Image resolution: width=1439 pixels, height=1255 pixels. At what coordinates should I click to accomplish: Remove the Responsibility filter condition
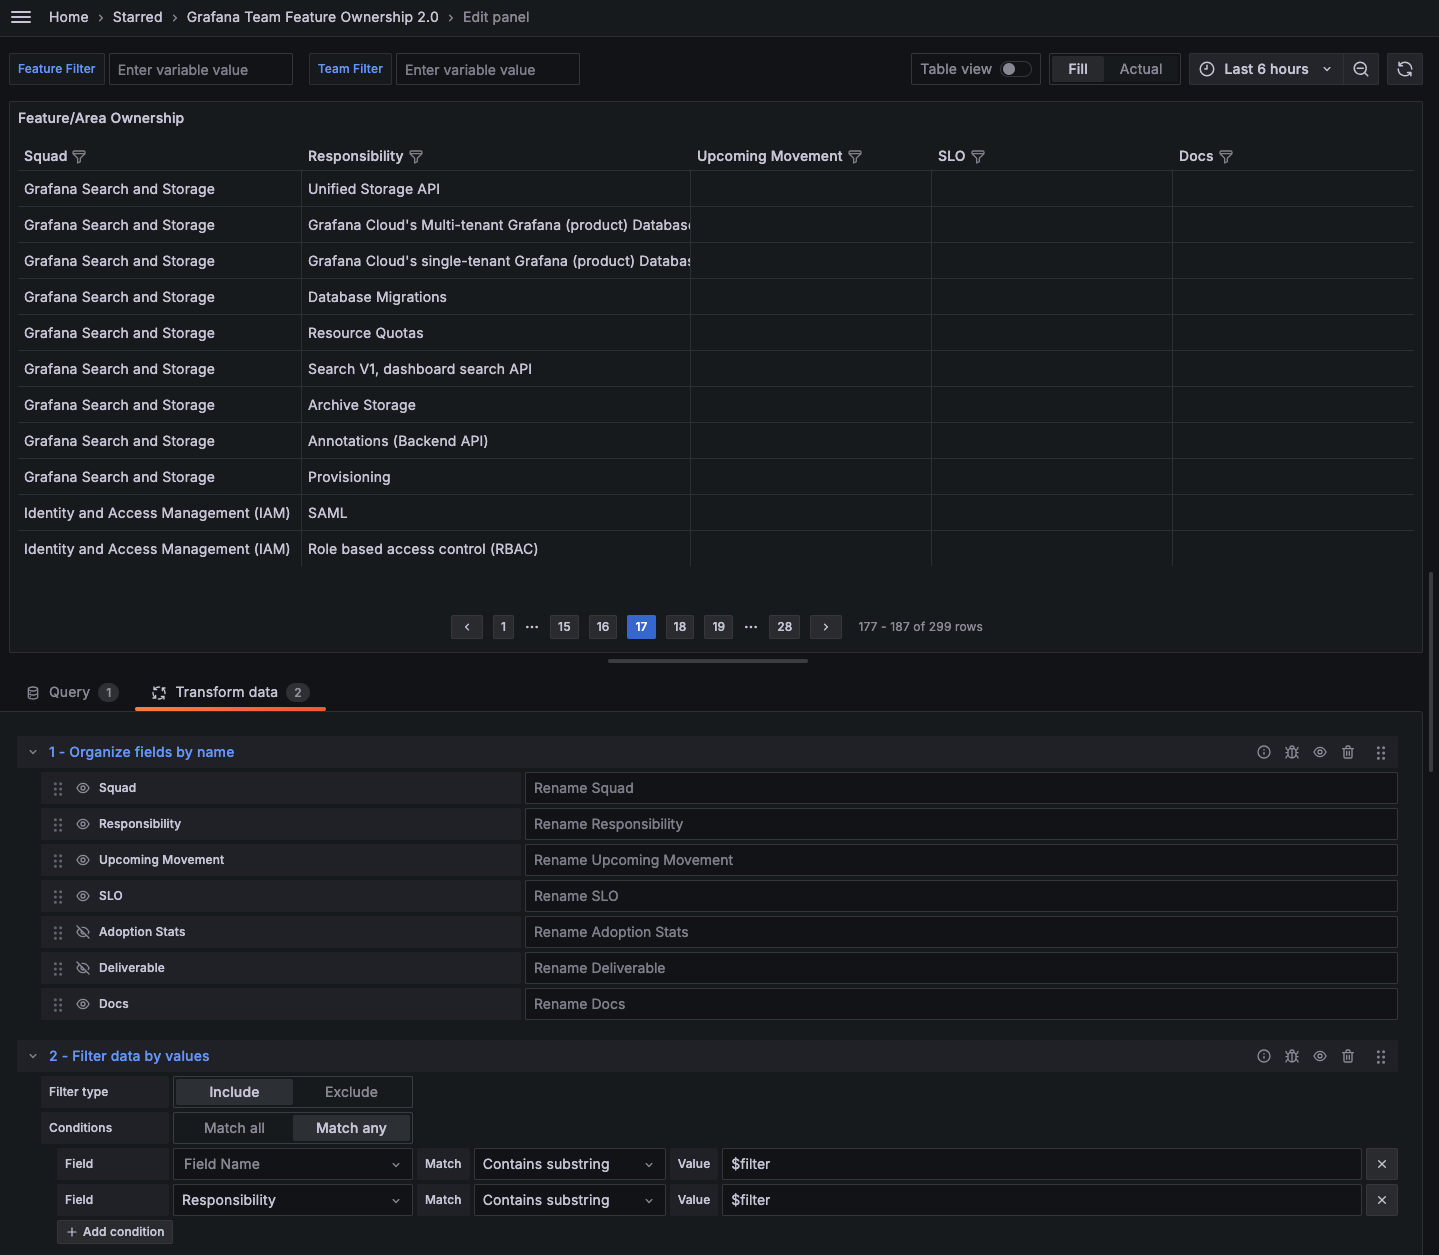point(1381,1199)
